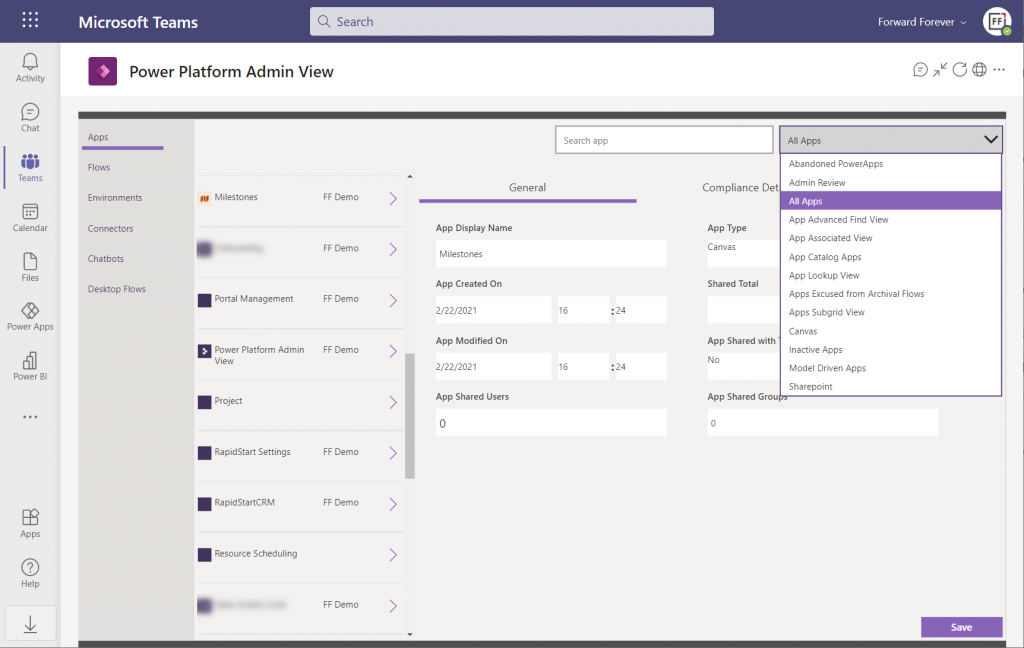Image resolution: width=1024 pixels, height=648 pixels.
Task: Launch Power Apps from left rail
Action: tap(30, 317)
